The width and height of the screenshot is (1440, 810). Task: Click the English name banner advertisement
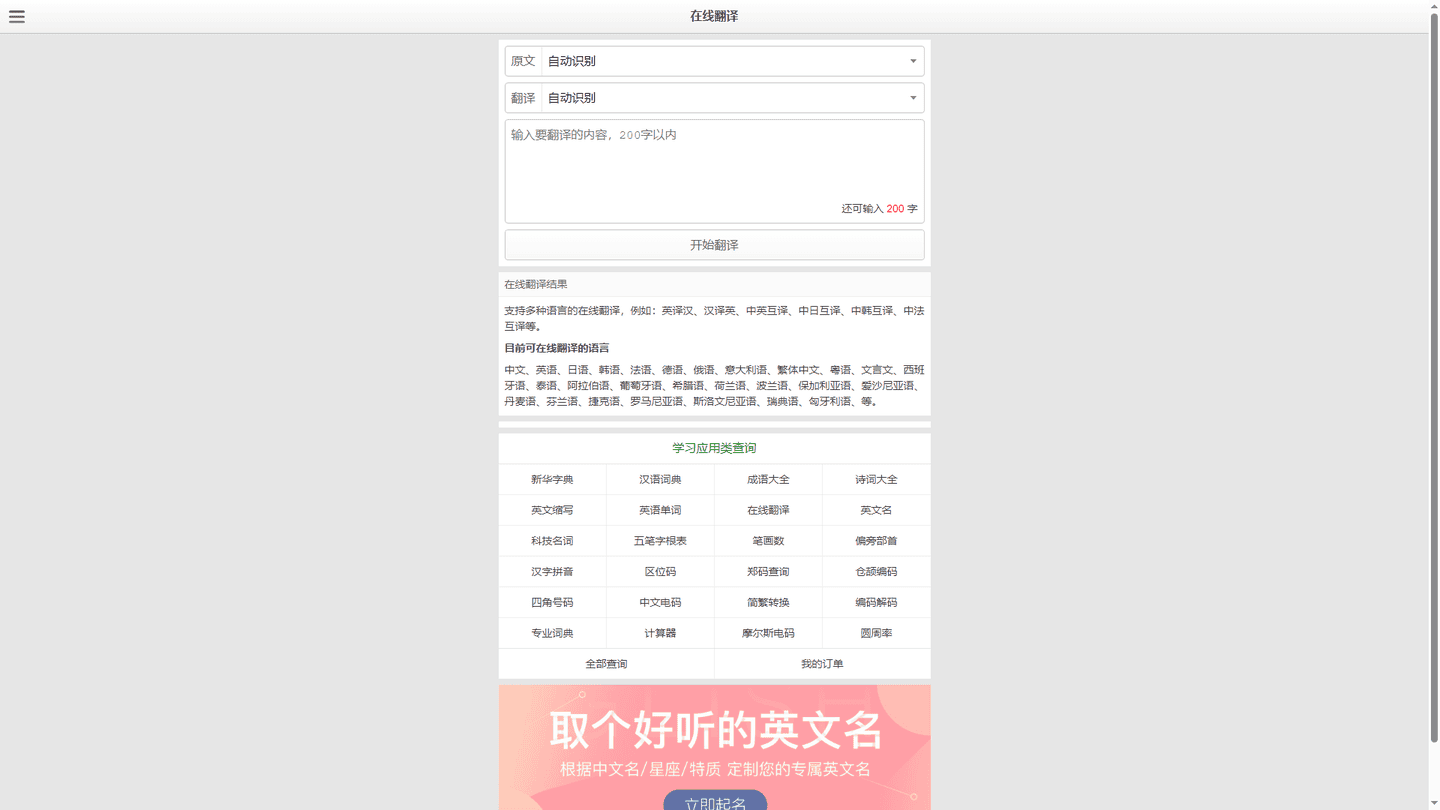pos(714,747)
